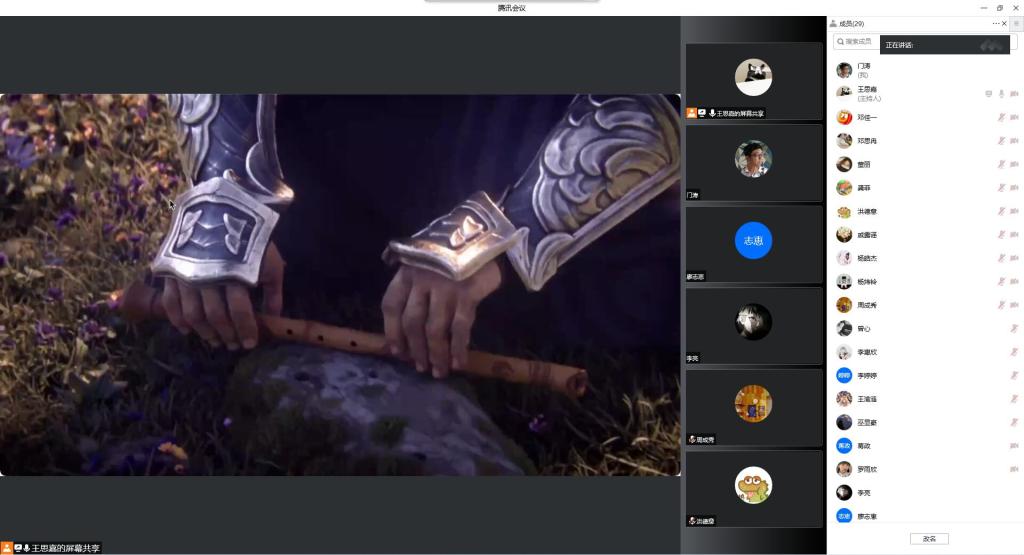1024x555 pixels.
Task: Click the top-right sidebar menu button
Action: (x=1016, y=23)
